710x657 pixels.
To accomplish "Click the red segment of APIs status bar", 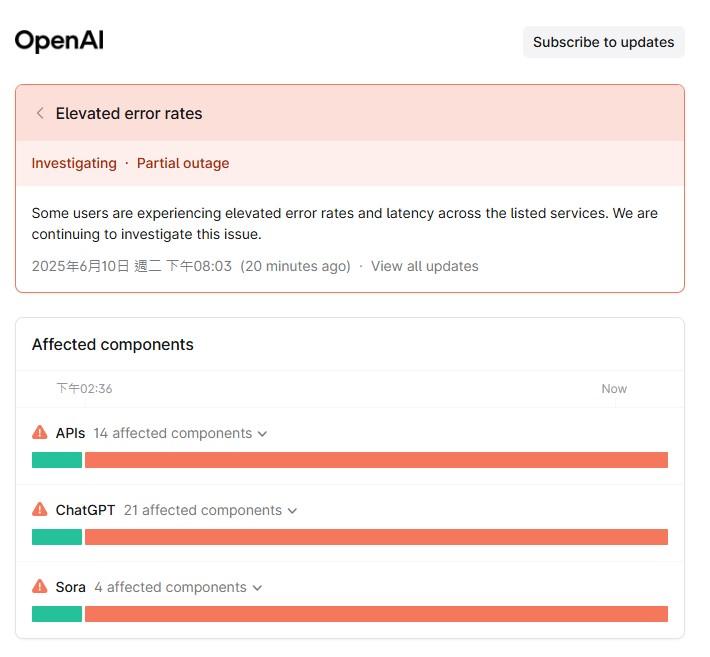I will pos(376,460).
